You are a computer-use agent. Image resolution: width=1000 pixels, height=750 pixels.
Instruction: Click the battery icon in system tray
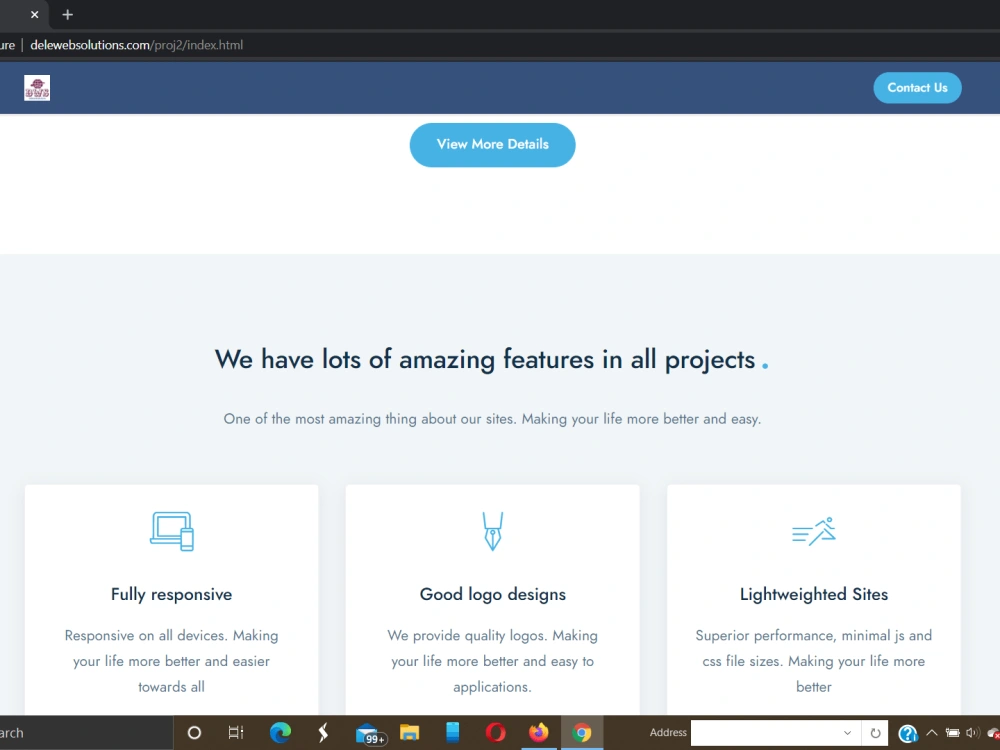click(x=953, y=733)
